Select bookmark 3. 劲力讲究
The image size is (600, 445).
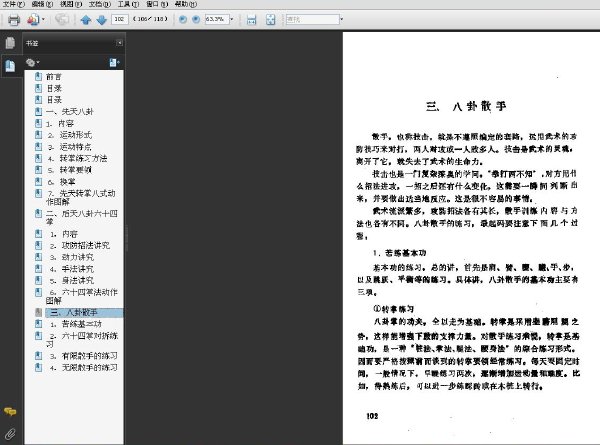pyautogui.click(x=72, y=257)
